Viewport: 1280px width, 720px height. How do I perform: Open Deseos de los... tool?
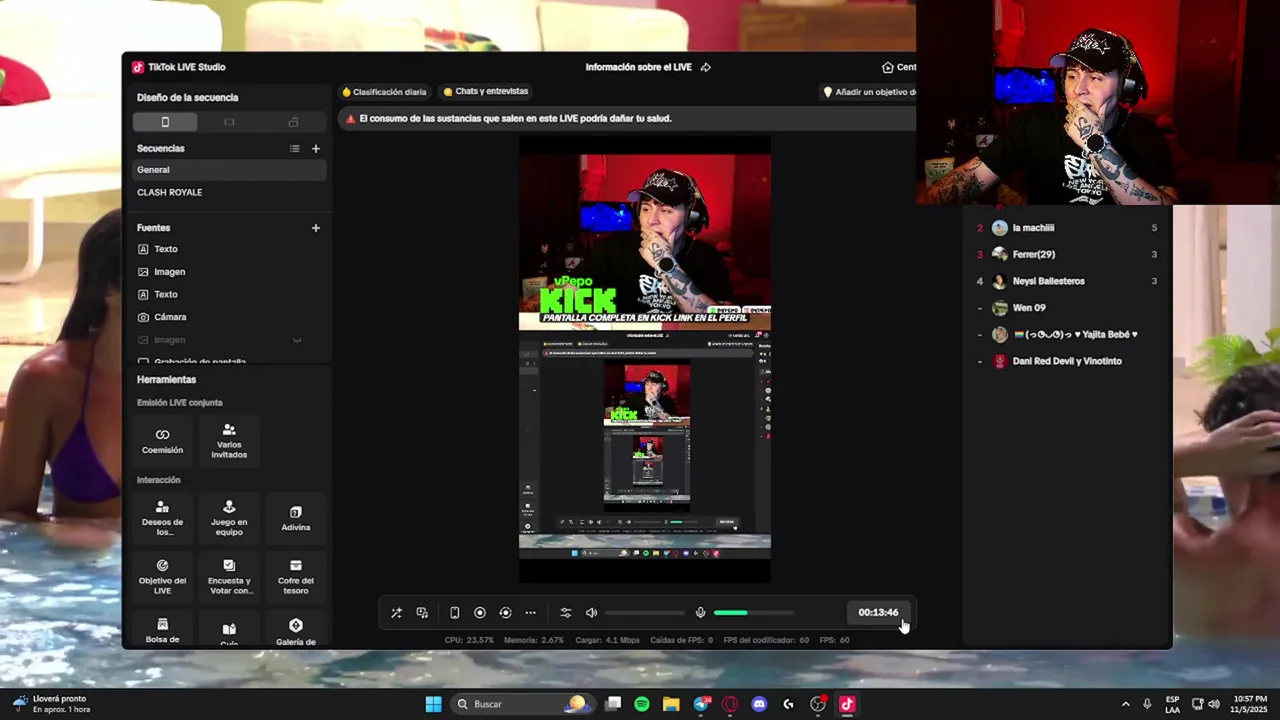162,518
